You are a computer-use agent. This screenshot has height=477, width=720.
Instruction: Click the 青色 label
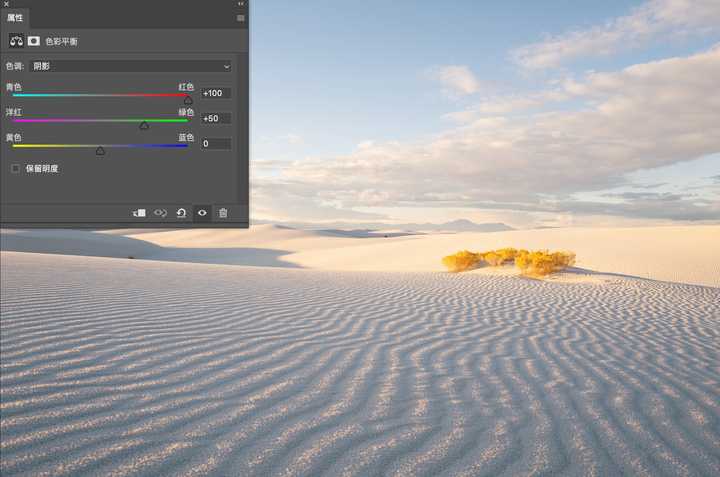click(14, 87)
